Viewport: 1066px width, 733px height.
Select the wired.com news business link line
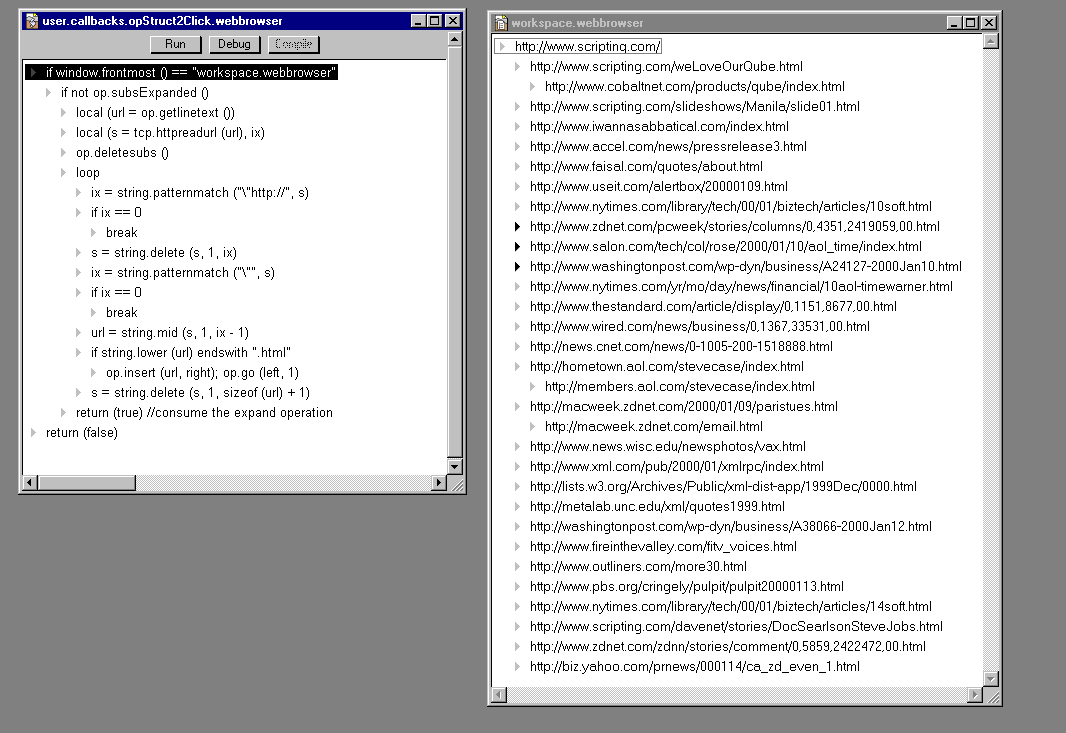point(699,327)
